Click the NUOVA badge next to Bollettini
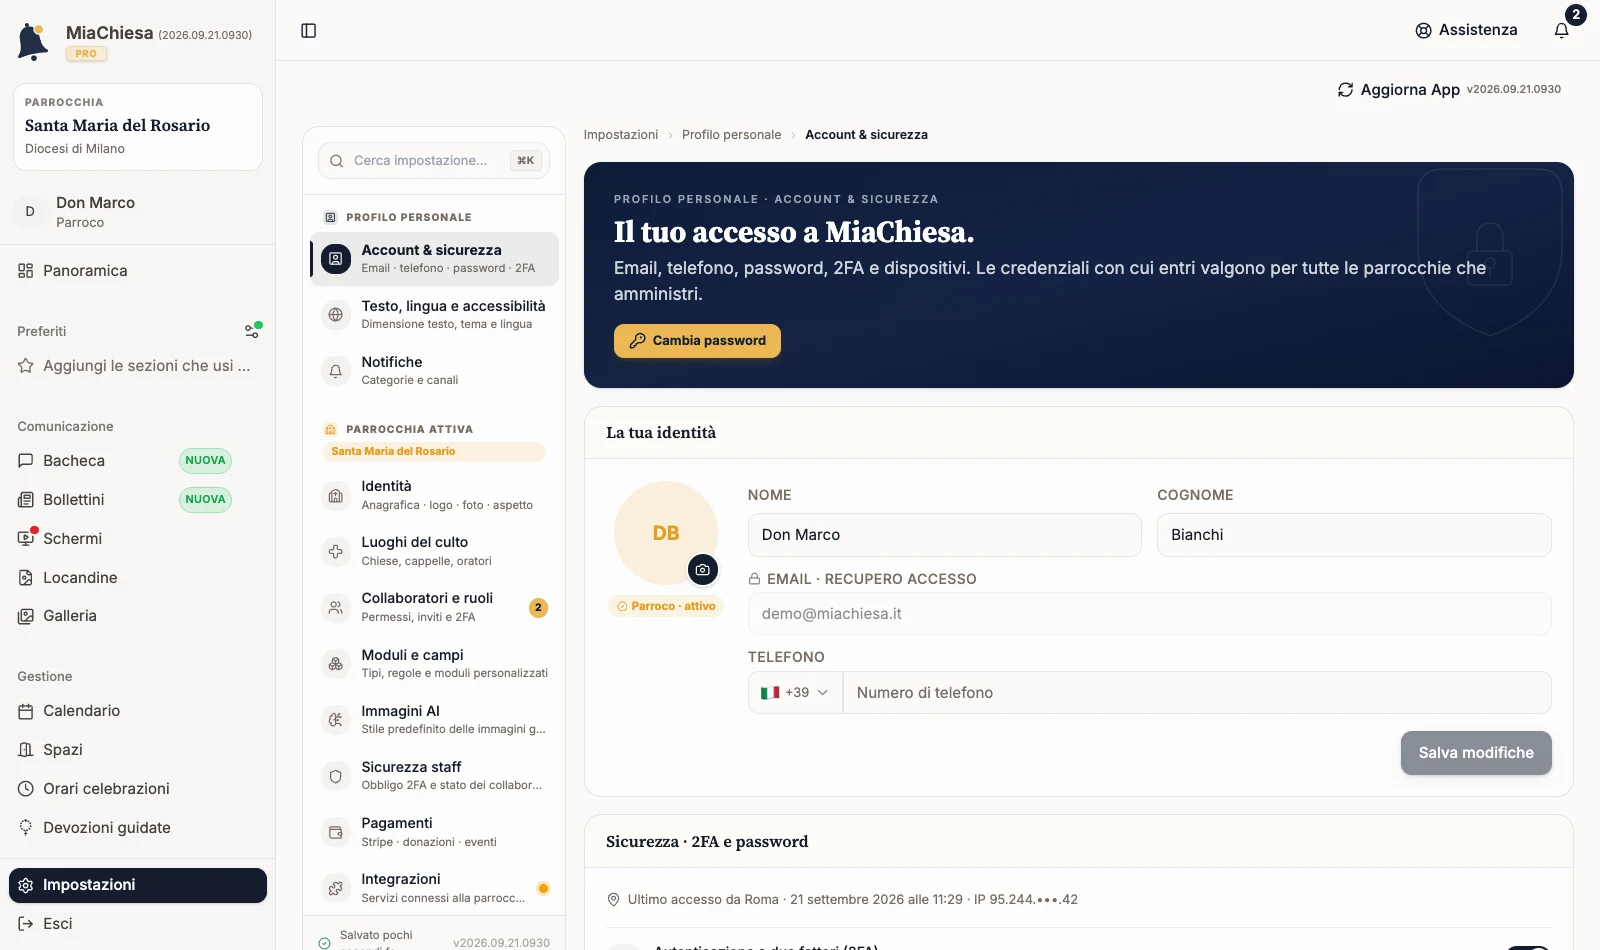The height and width of the screenshot is (950, 1600). 205,500
